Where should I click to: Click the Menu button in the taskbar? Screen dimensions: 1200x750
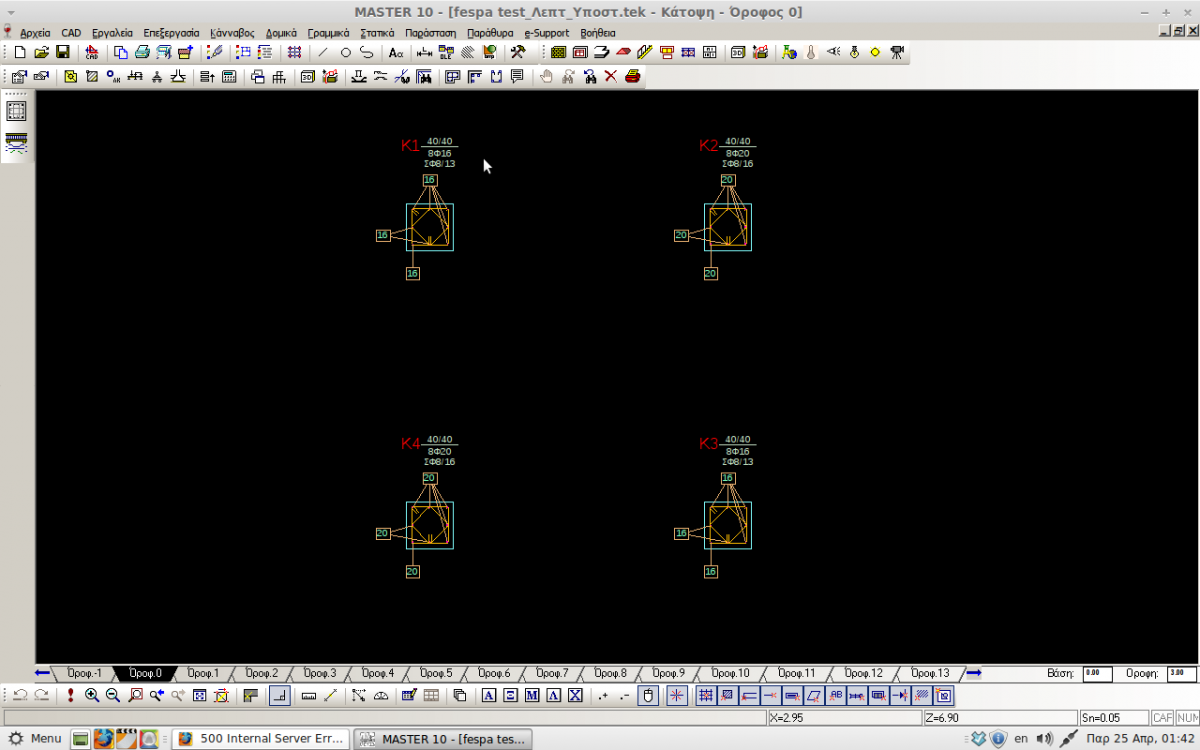coord(35,739)
